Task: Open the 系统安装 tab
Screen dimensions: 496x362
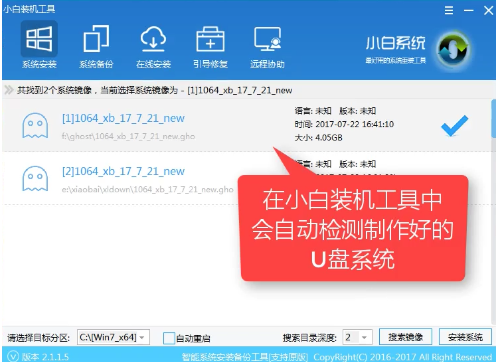Action: click(39, 44)
